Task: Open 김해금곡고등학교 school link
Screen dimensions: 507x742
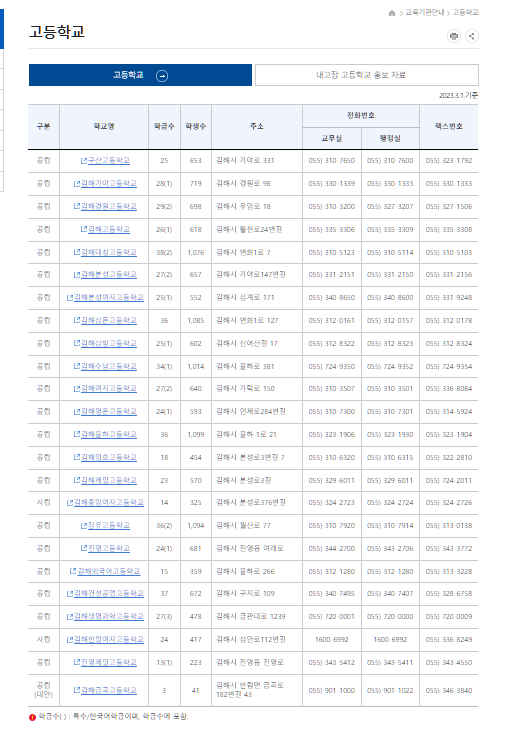Action: (x=108, y=690)
